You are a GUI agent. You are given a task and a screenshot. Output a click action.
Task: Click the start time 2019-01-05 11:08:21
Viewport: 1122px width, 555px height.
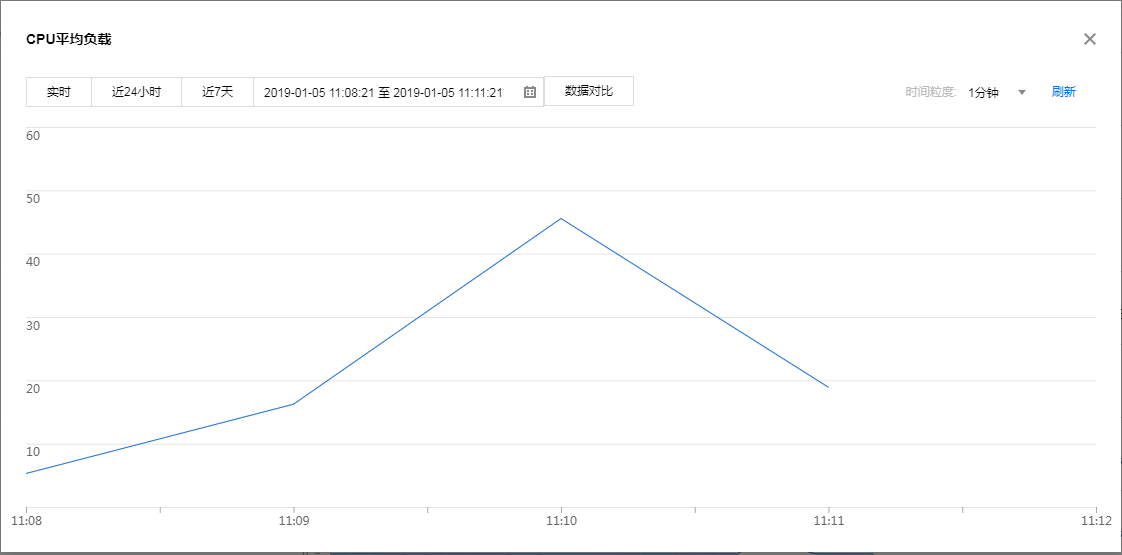[318, 92]
